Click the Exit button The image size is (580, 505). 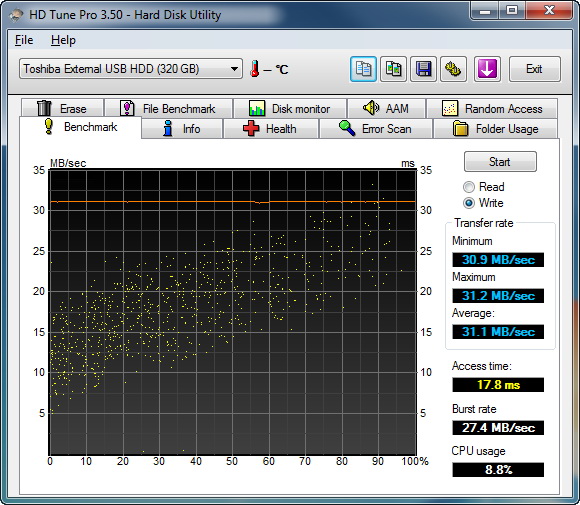pyautogui.click(x=535, y=69)
